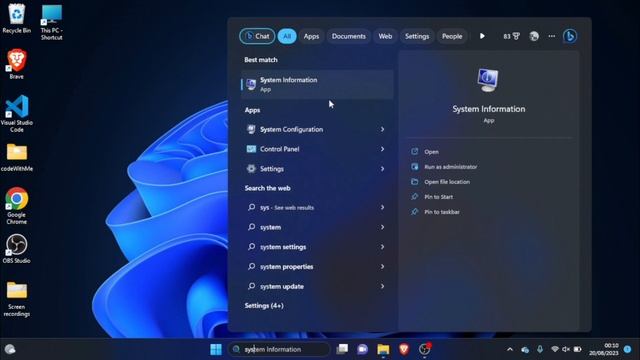
Task: Open the Recycle Bin desktop icon
Action: [16, 18]
